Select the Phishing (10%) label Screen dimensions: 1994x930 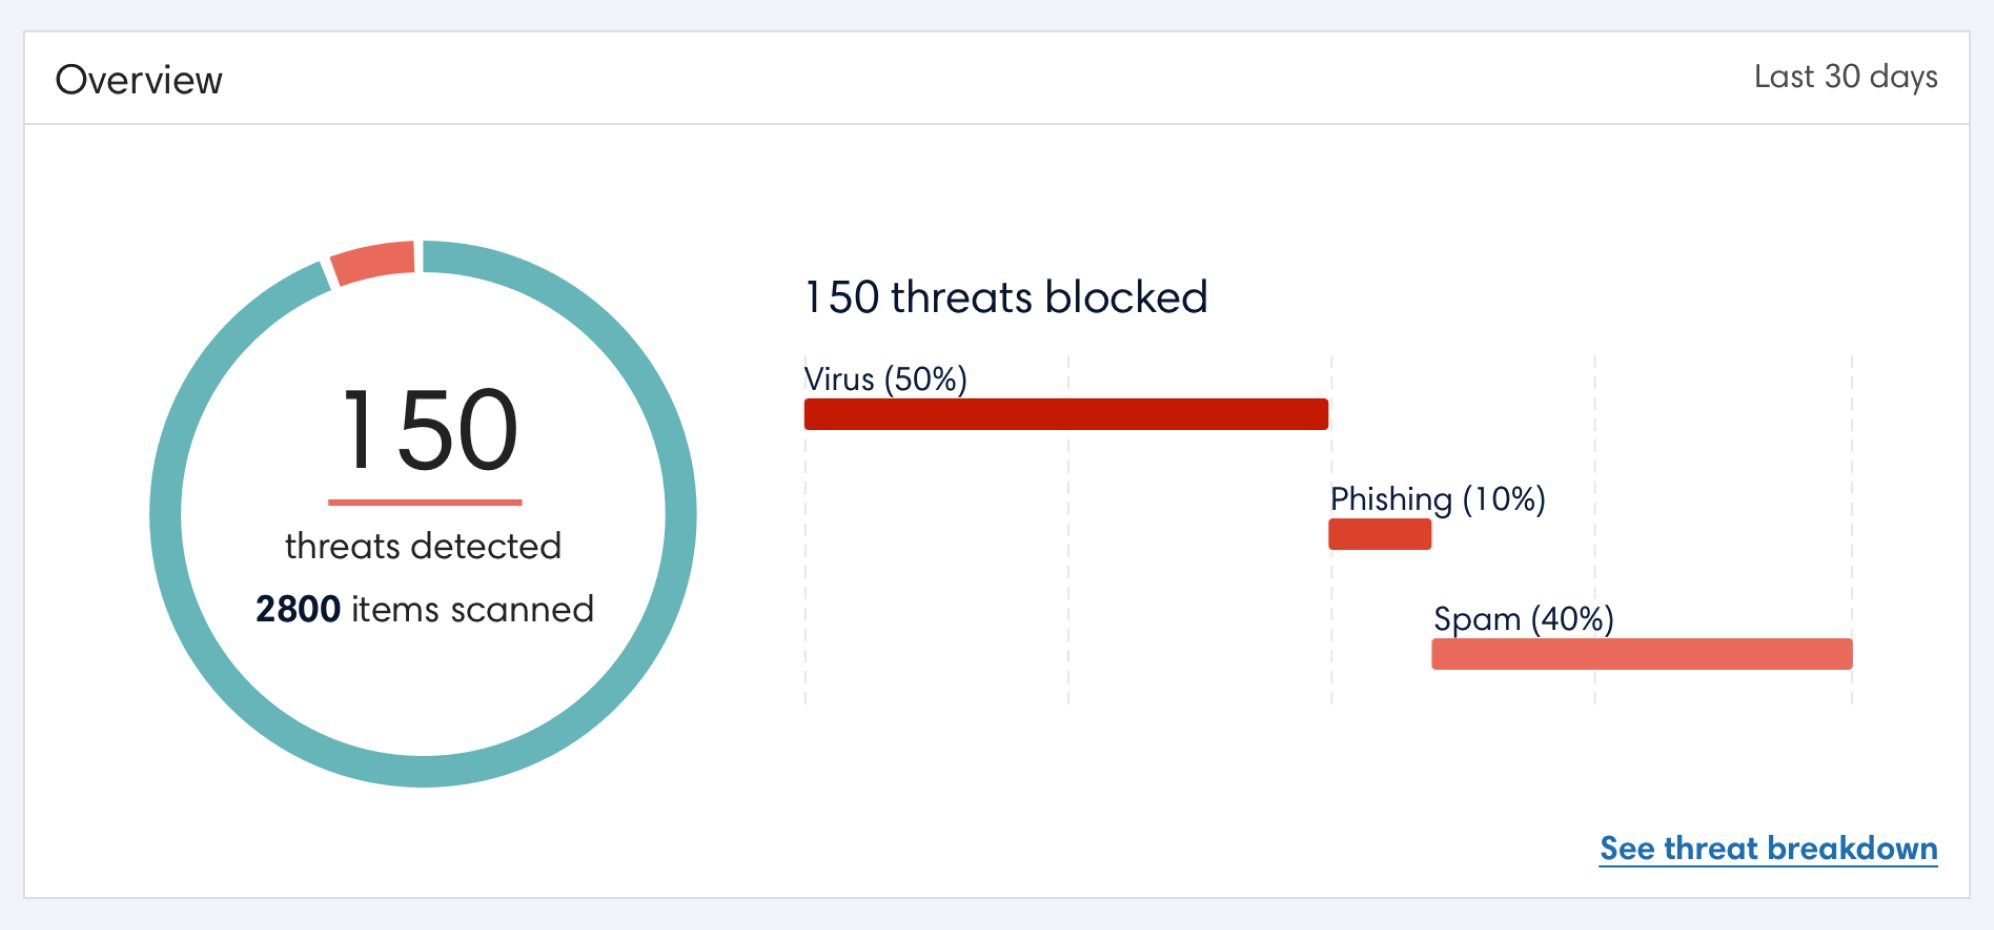1437,498
